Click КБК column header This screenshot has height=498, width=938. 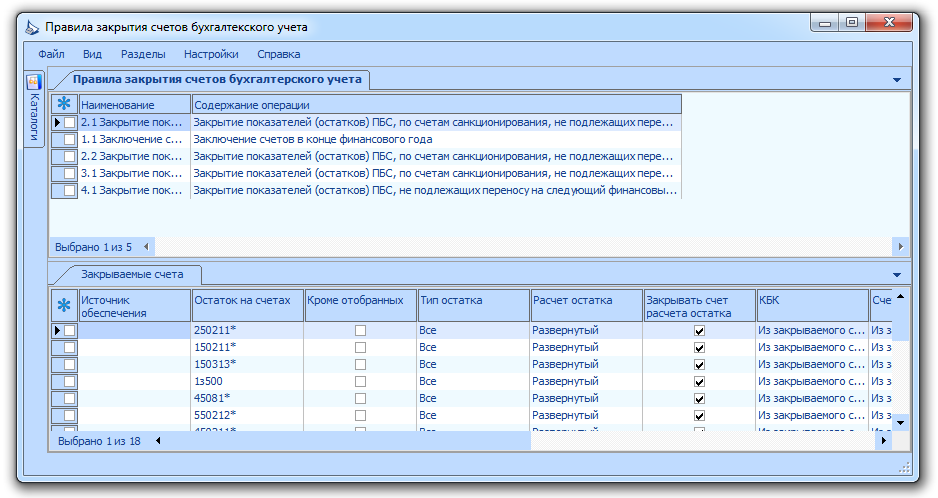(813, 306)
